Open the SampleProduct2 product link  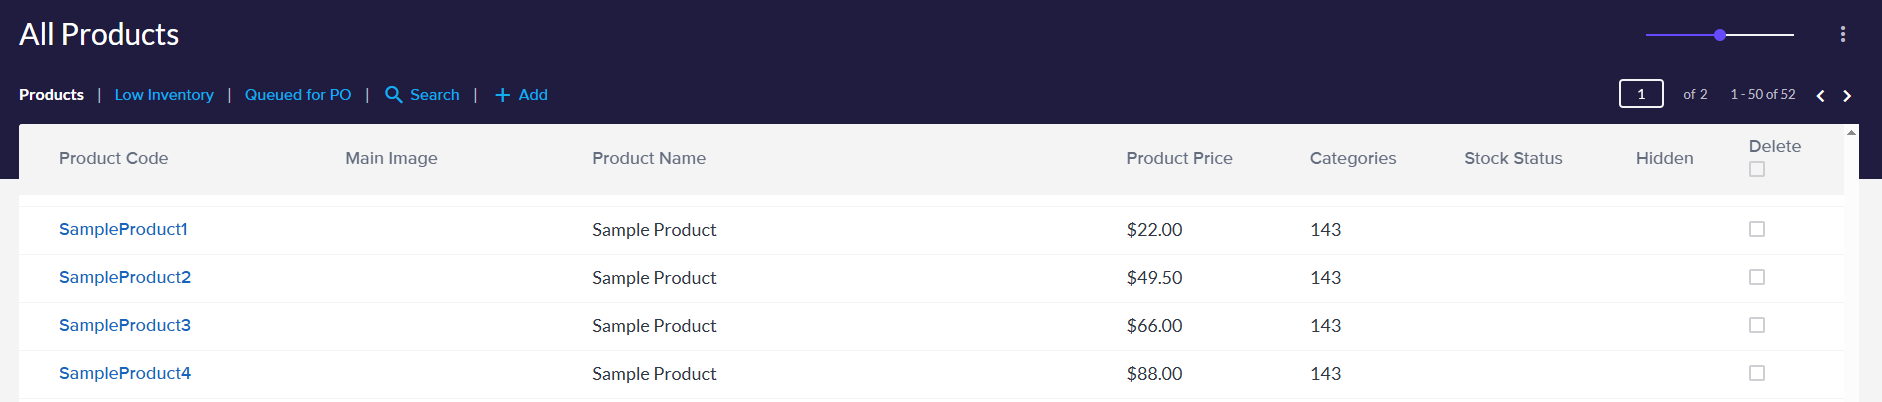125,277
